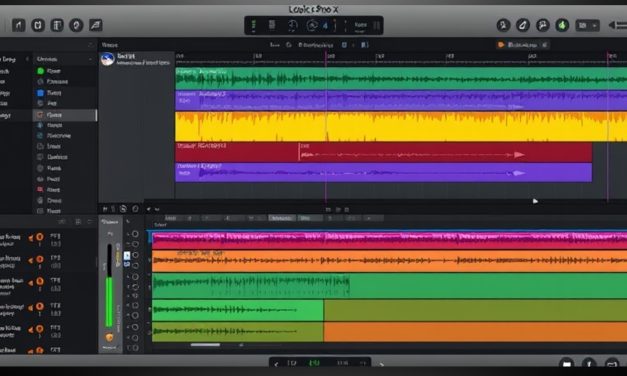Click the green readout in the bottom transport bar

coord(314,363)
